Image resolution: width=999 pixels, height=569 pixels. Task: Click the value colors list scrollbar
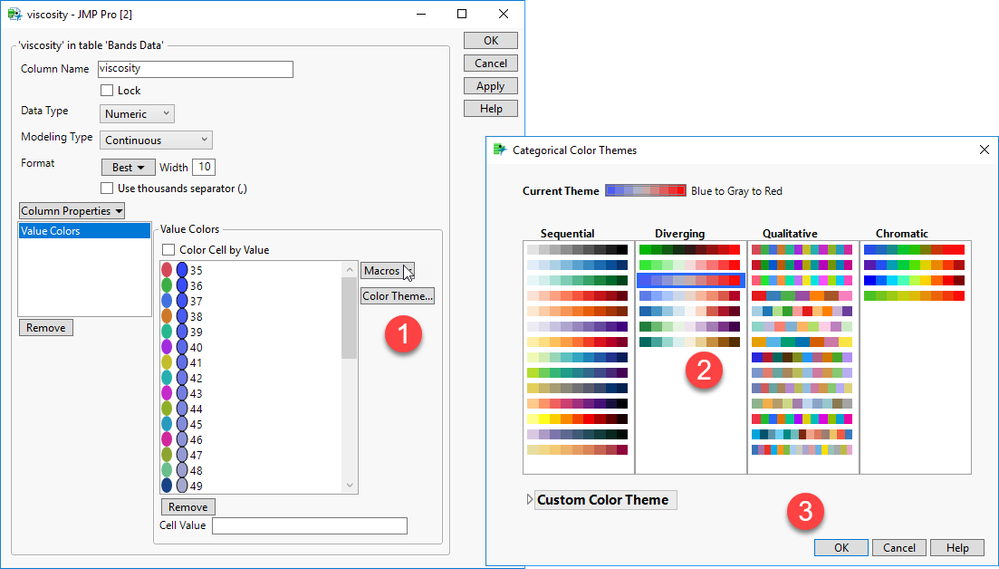pyautogui.click(x=349, y=319)
